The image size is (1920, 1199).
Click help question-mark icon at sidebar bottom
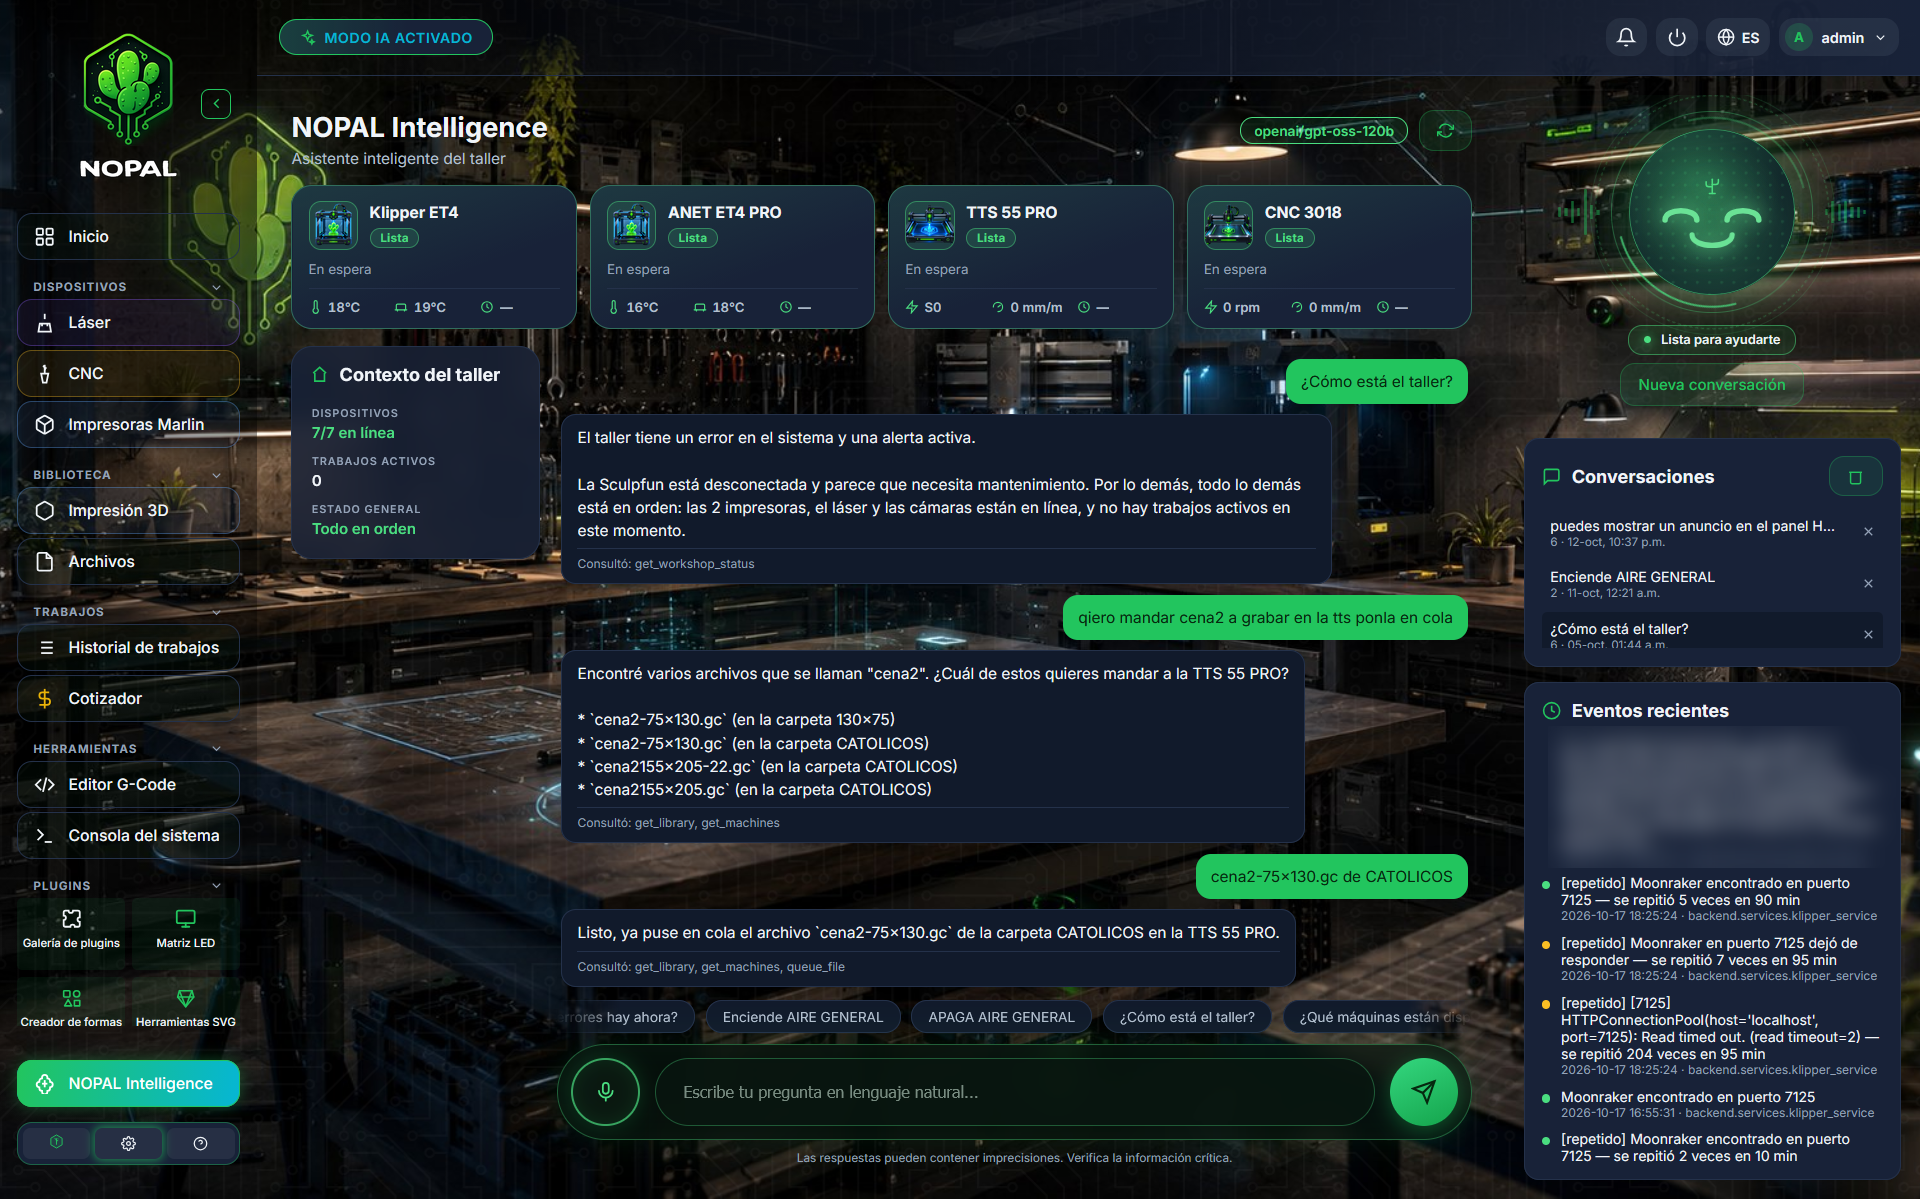pos(200,1143)
